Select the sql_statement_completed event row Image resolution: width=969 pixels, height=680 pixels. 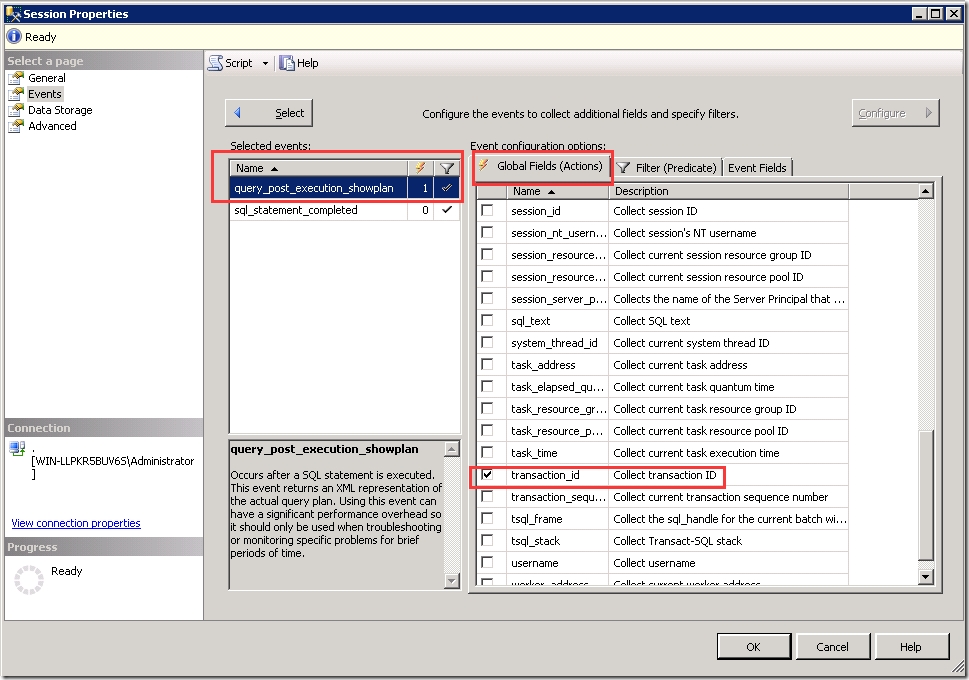pos(345,210)
